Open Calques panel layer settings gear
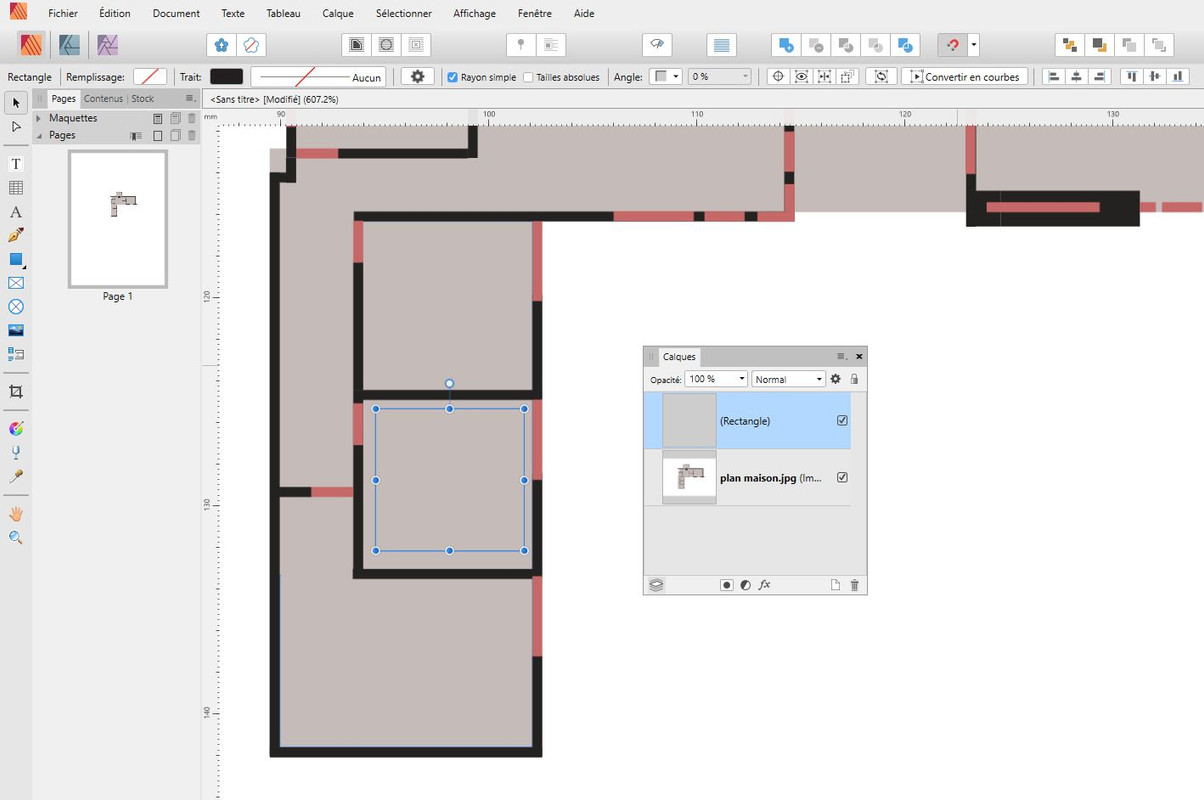This screenshot has width=1204, height=800. tap(836, 379)
